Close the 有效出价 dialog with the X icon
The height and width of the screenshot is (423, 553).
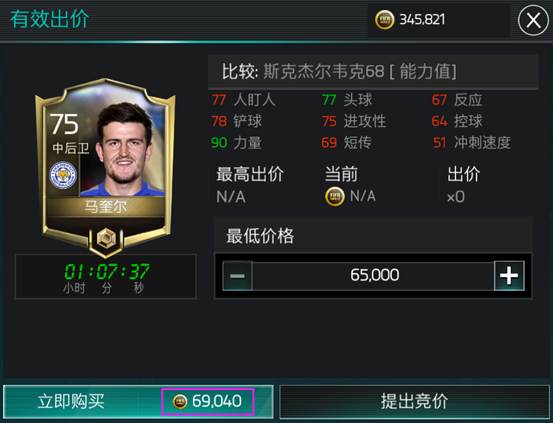(533, 20)
